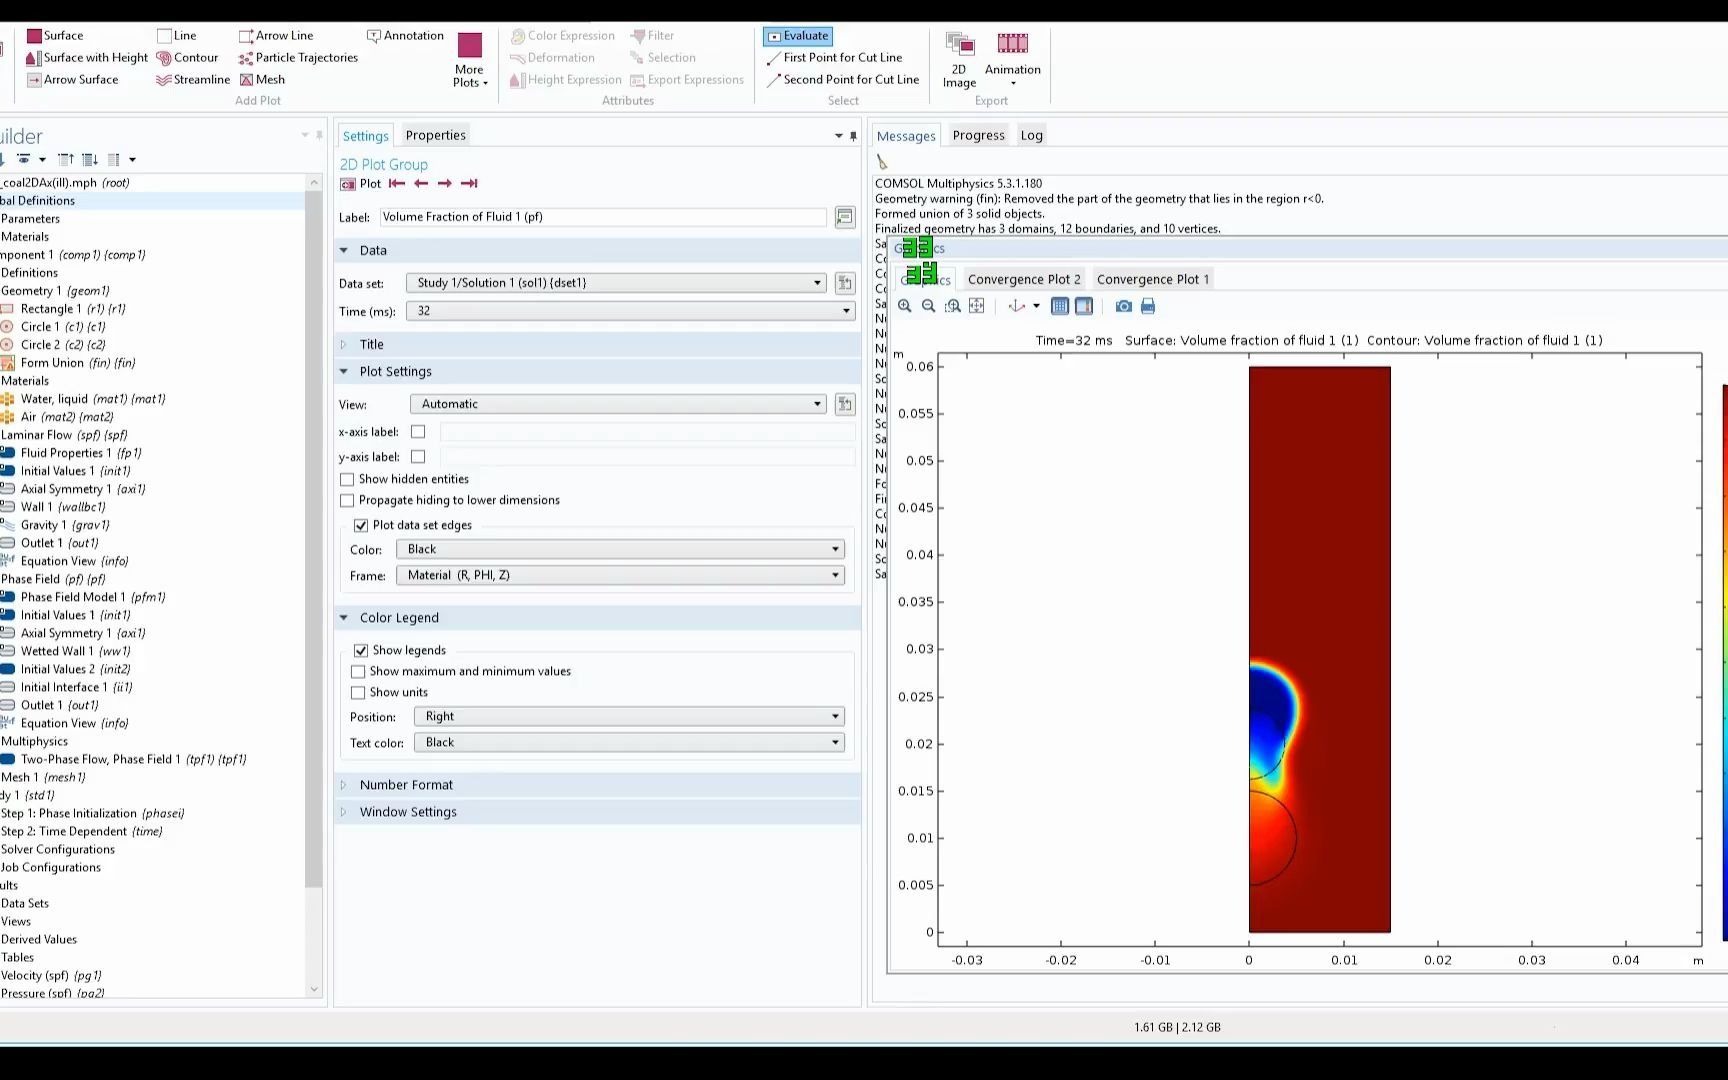Open the Data set dropdown

coord(816,282)
